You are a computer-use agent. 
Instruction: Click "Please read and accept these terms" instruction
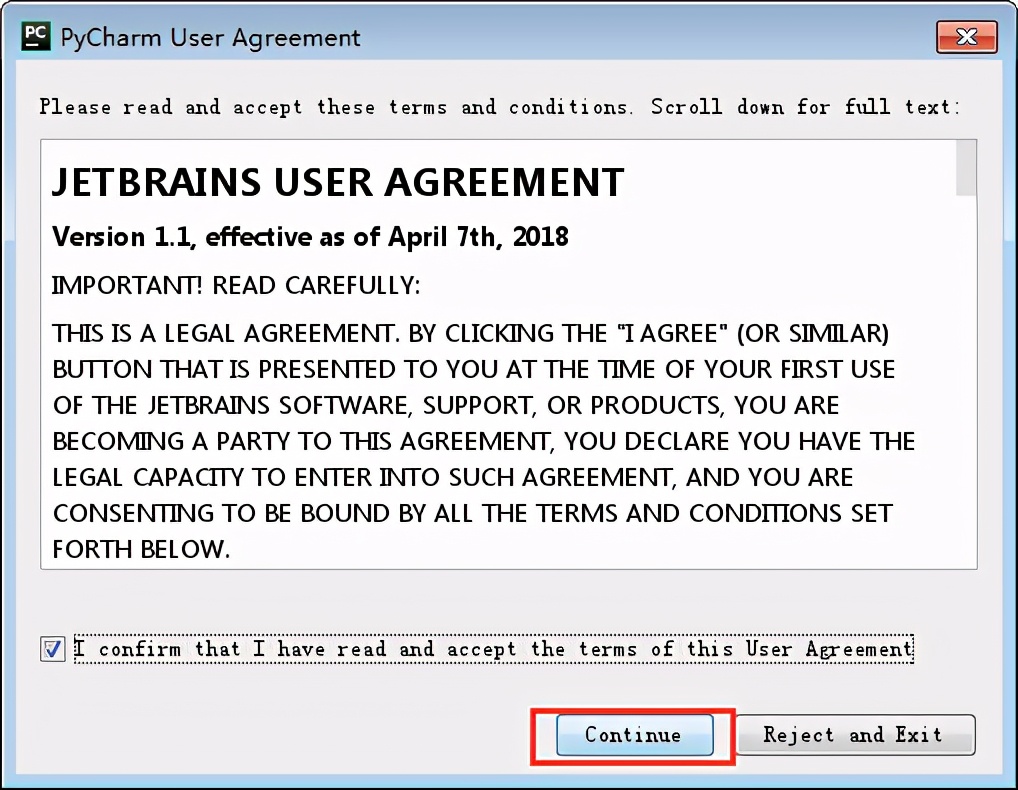coord(499,106)
